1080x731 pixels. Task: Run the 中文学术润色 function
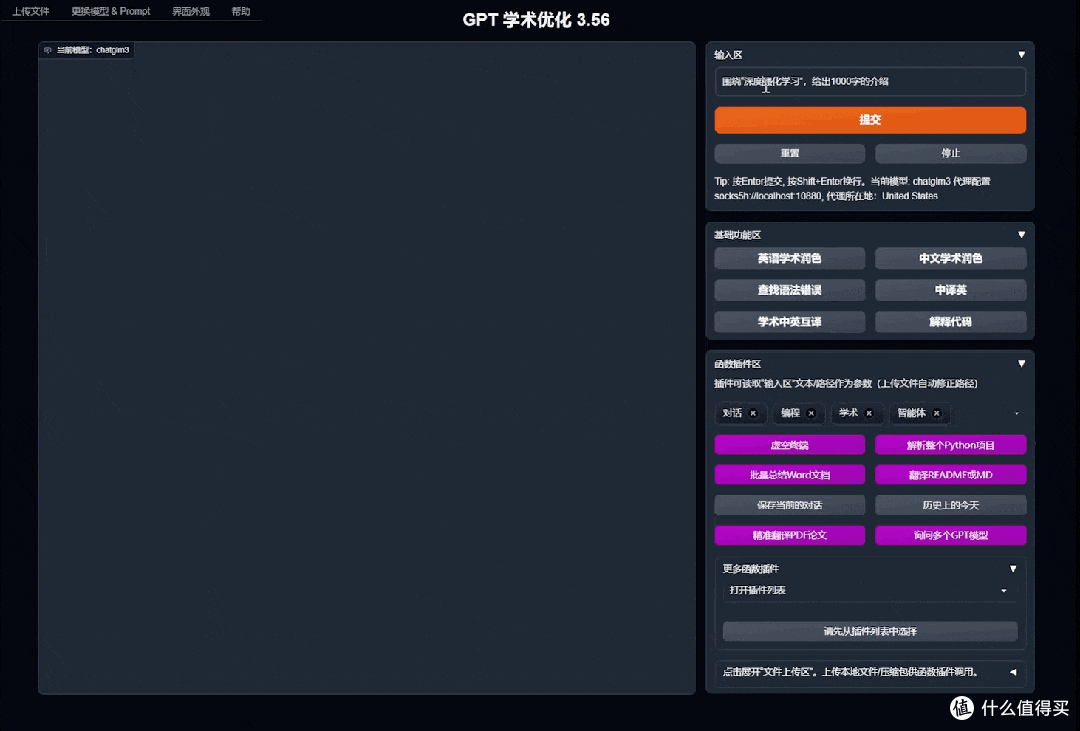tap(951, 258)
